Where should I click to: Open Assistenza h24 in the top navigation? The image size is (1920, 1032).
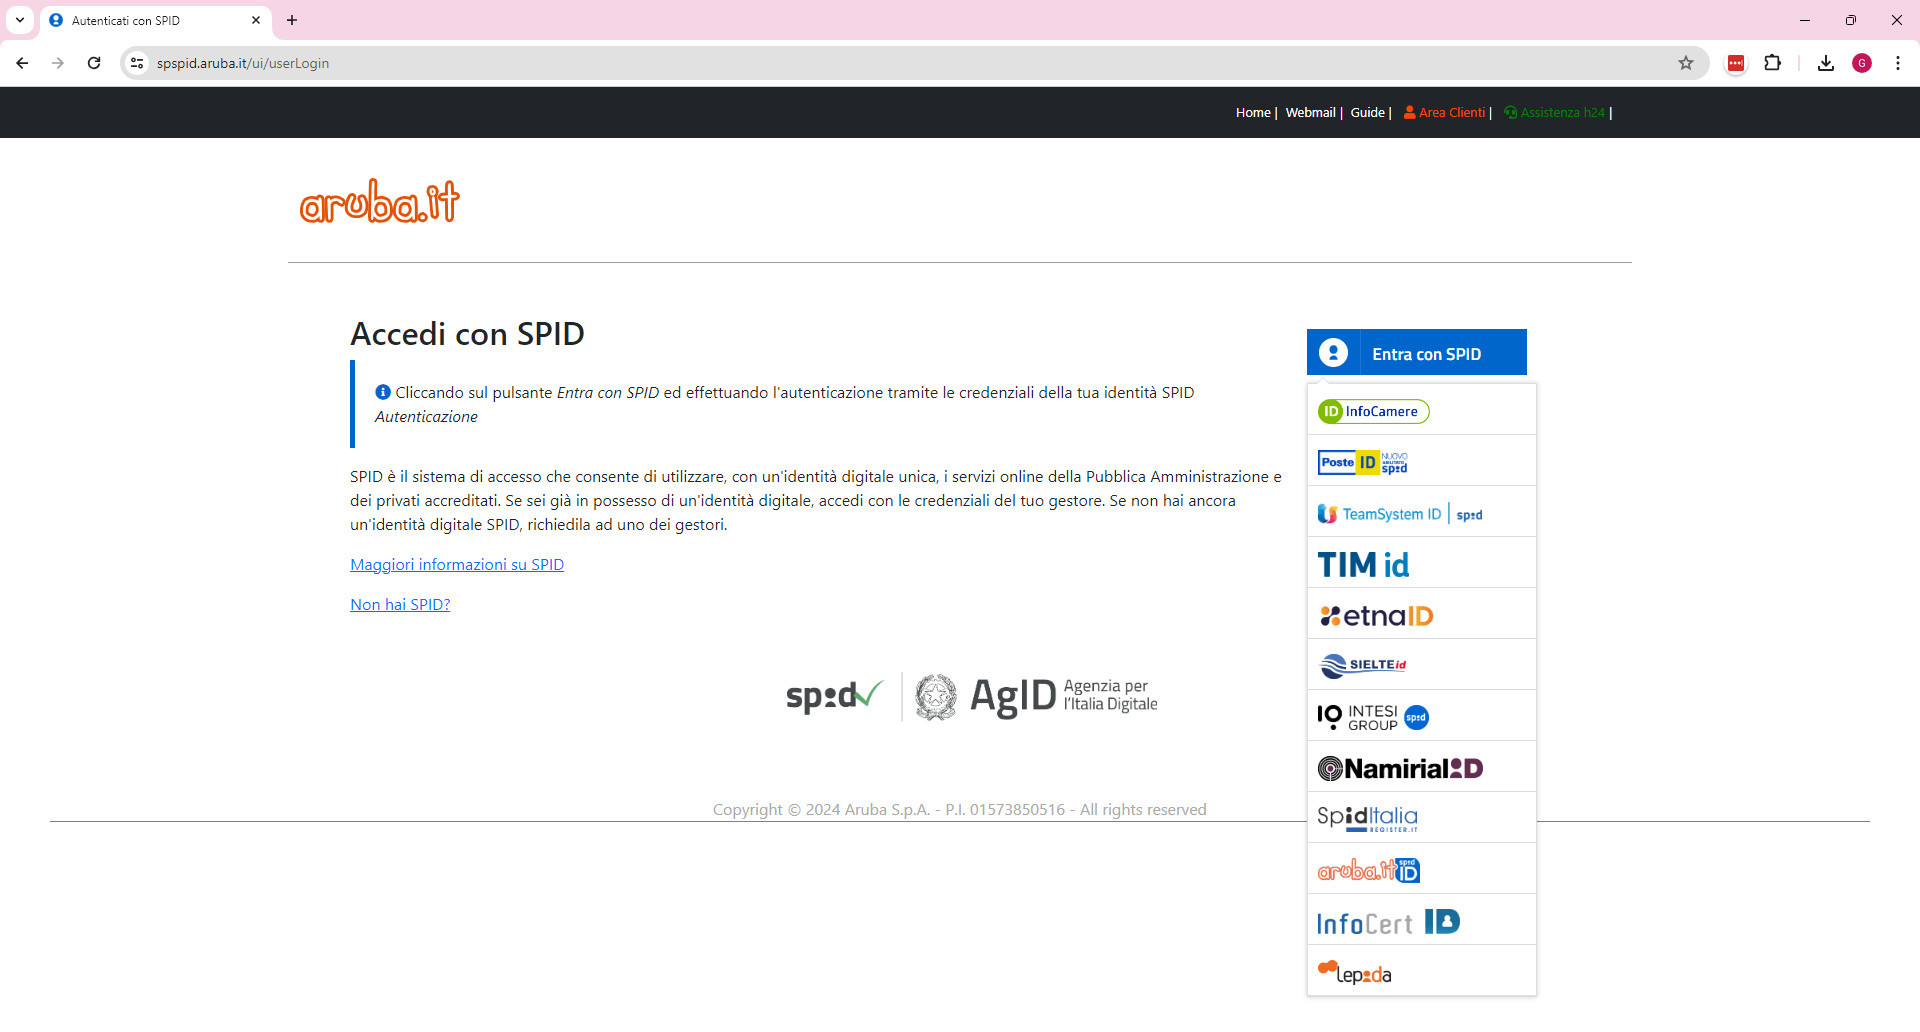1554,113
